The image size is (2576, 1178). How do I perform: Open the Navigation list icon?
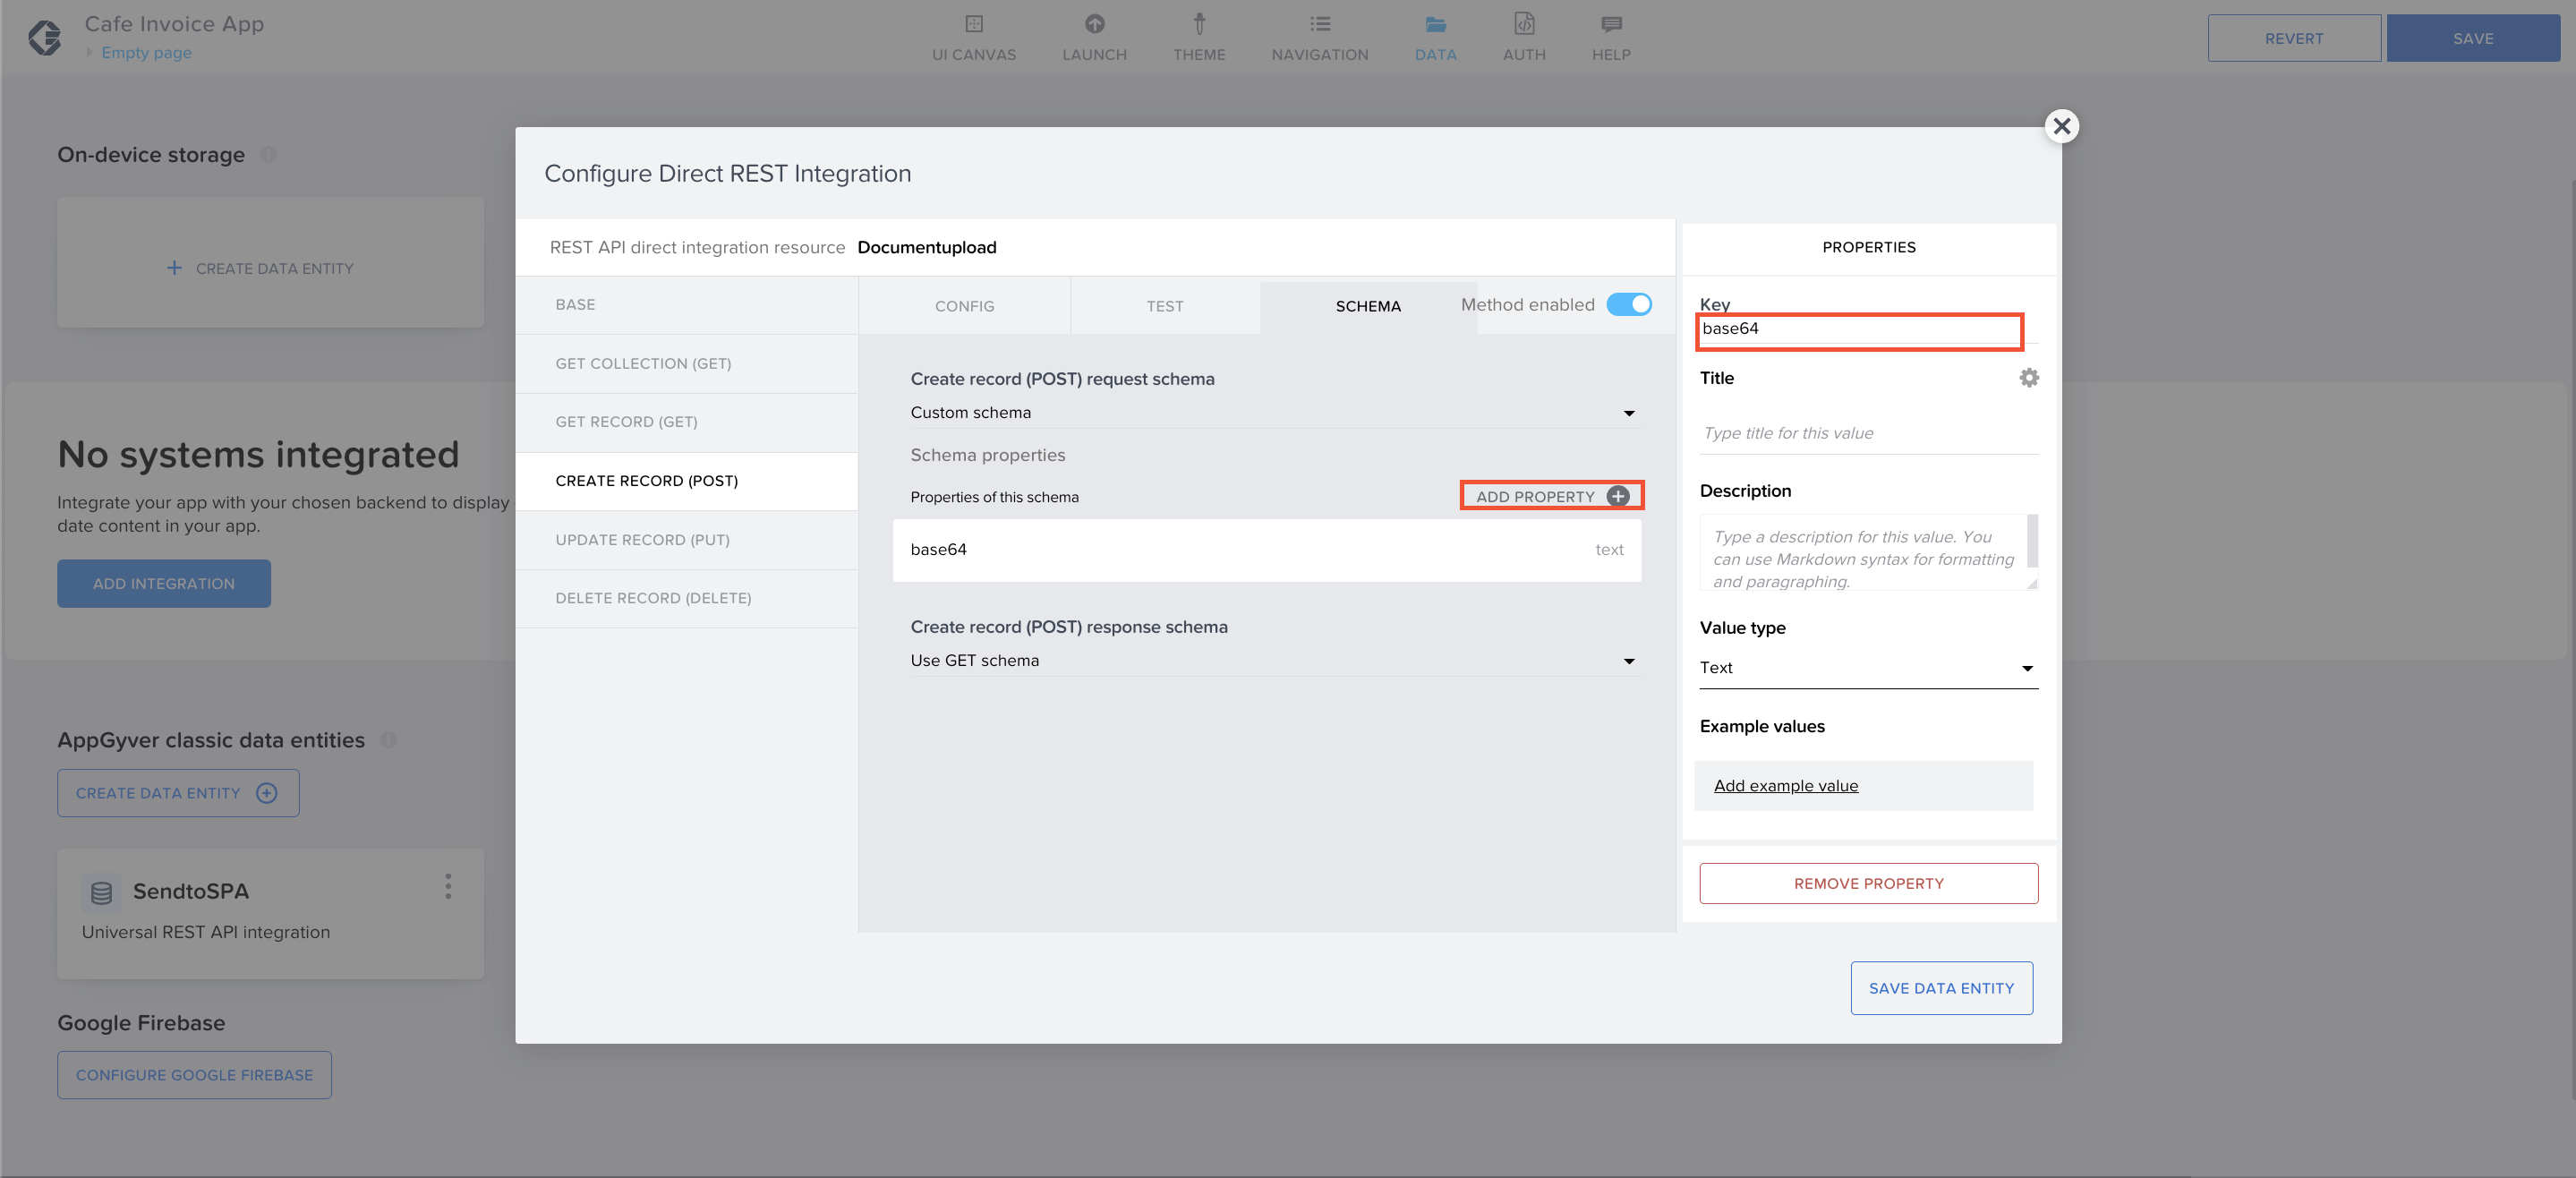(1320, 24)
